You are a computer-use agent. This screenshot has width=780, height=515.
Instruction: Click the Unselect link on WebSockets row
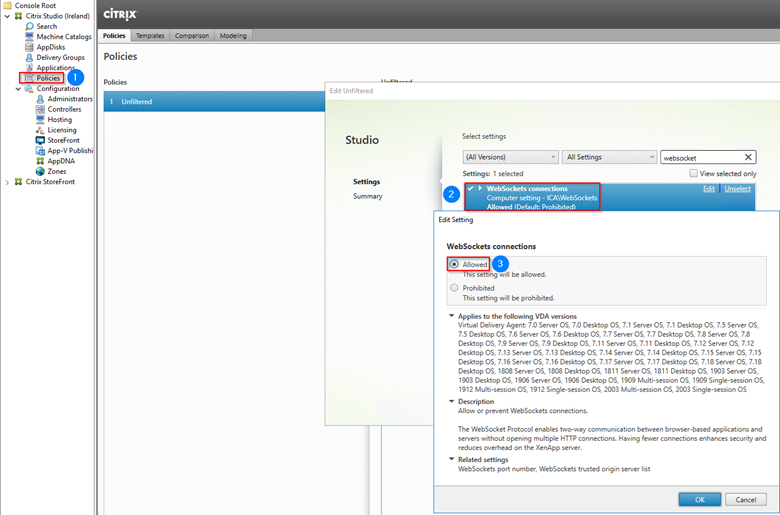coord(738,189)
